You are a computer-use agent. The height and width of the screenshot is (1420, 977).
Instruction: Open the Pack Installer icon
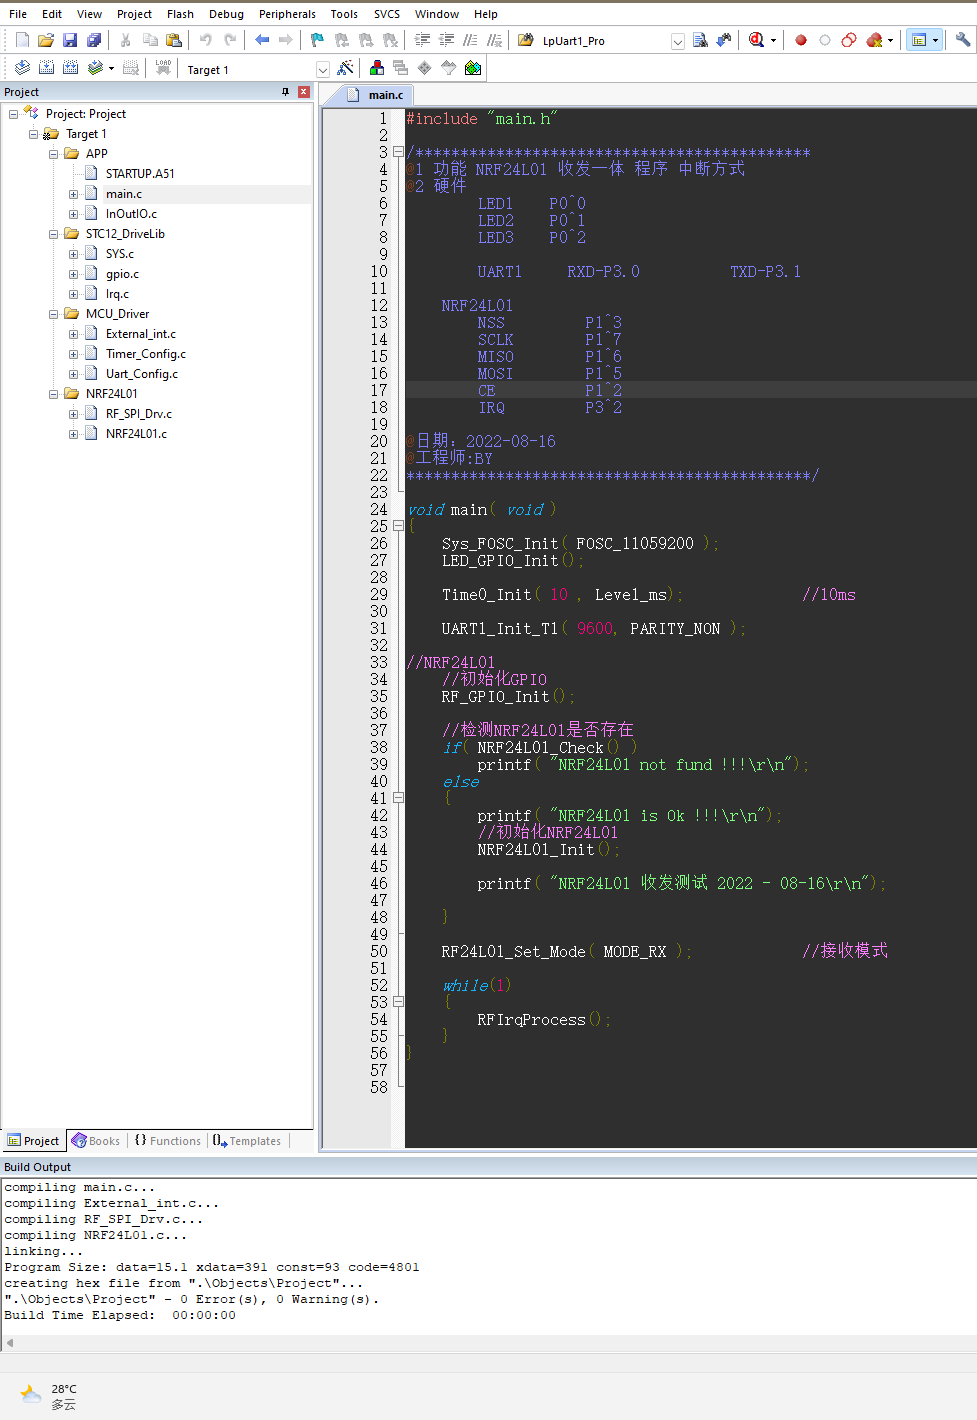(473, 68)
